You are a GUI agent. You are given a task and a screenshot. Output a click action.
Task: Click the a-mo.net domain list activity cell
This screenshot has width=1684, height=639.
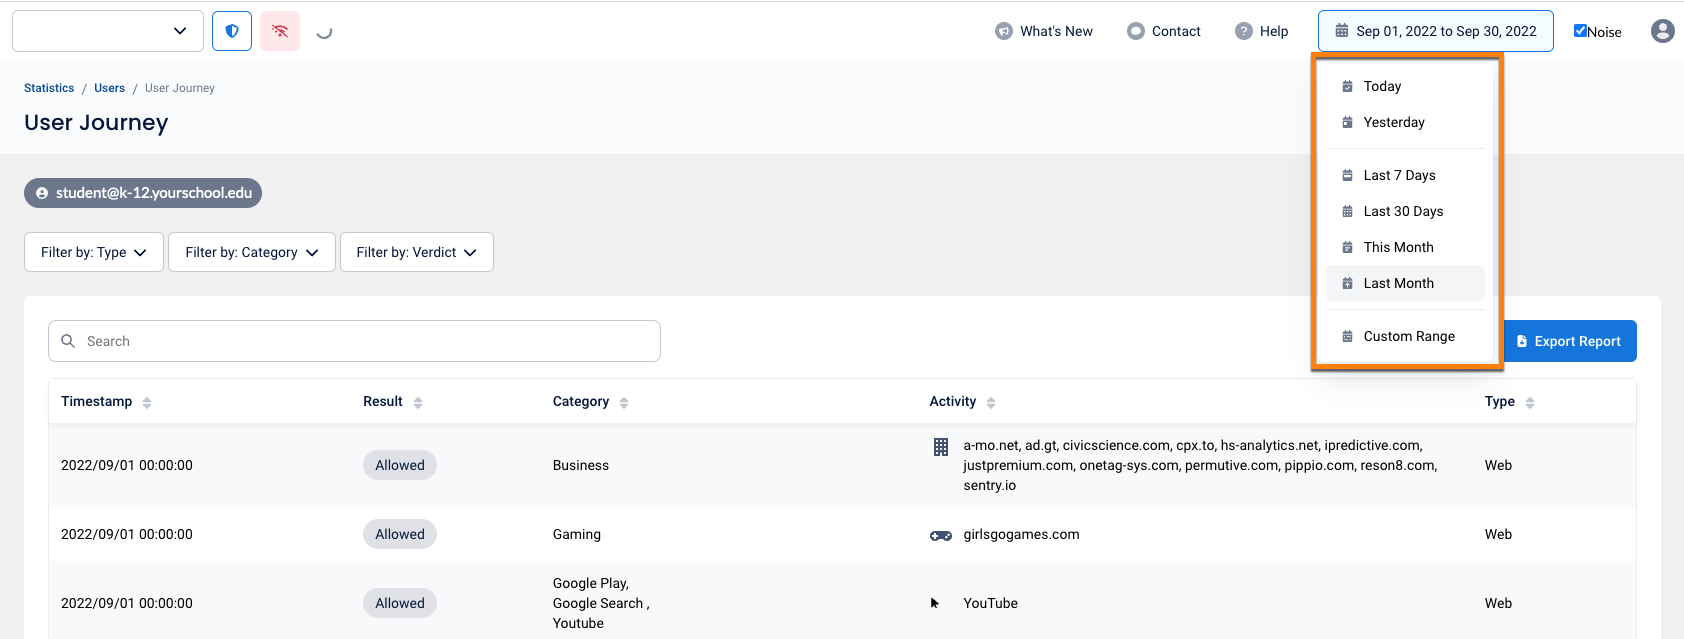pyautogui.click(x=1200, y=465)
